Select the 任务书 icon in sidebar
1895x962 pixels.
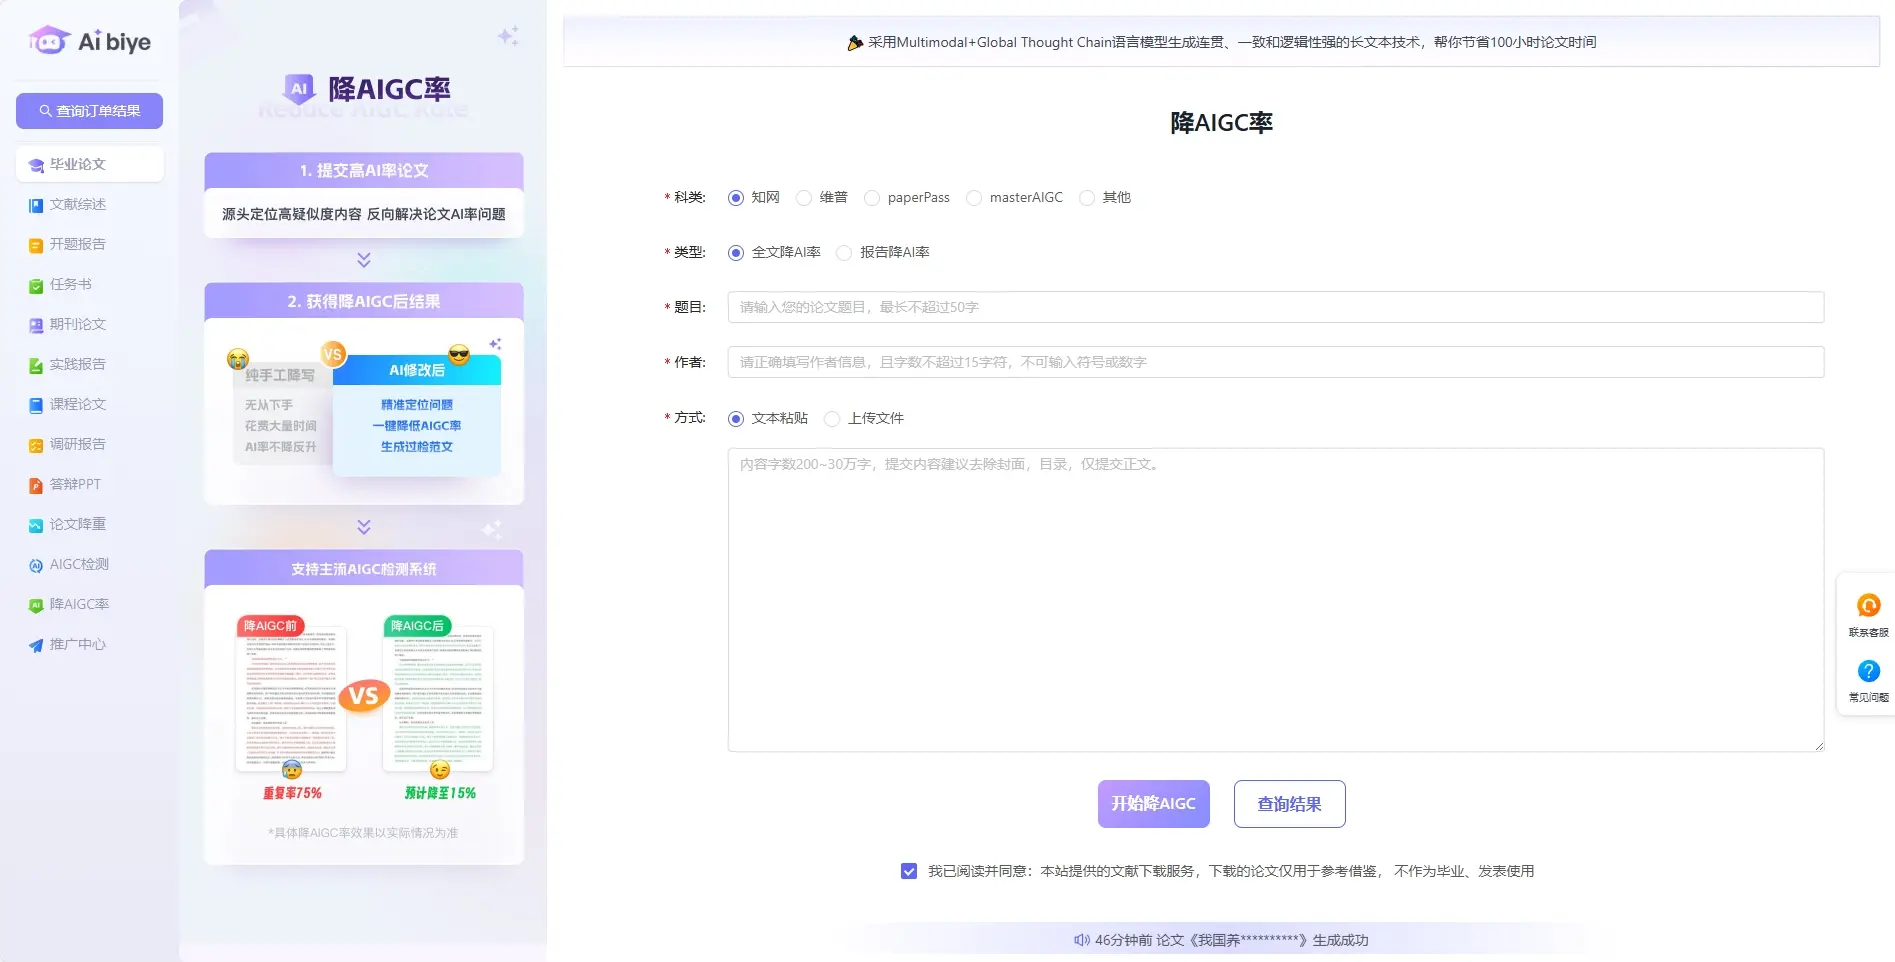coord(68,284)
